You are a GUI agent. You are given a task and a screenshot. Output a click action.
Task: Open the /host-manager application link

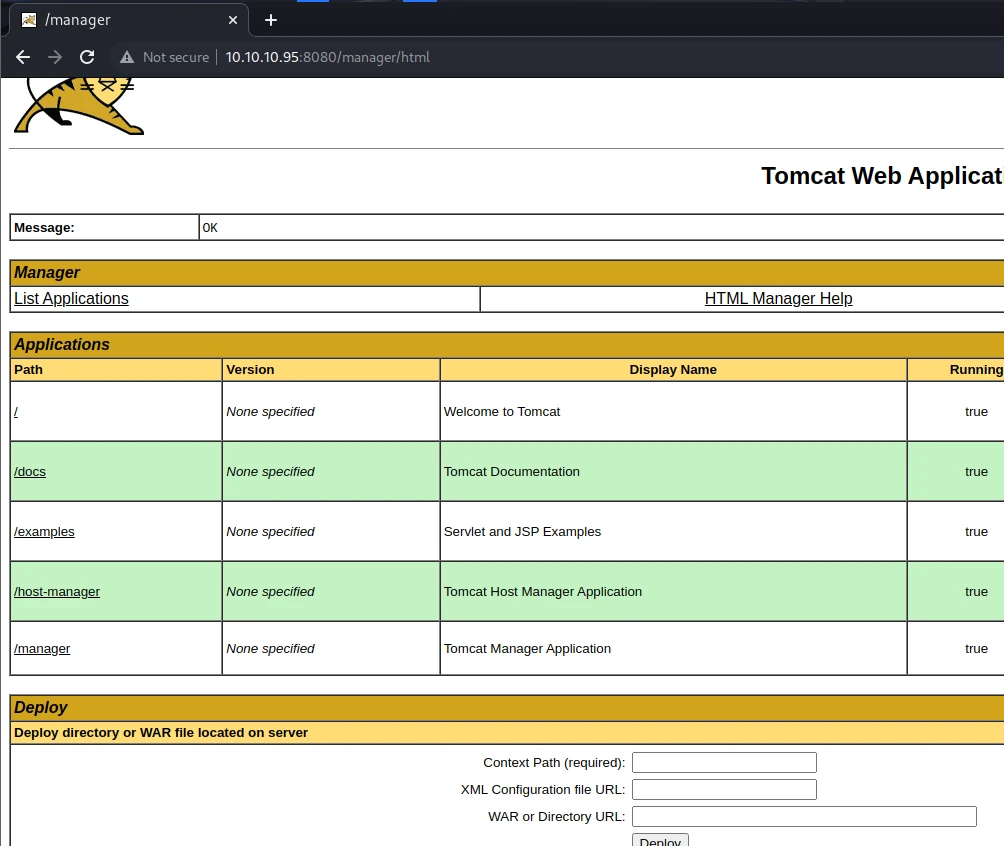[x=57, y=592]
